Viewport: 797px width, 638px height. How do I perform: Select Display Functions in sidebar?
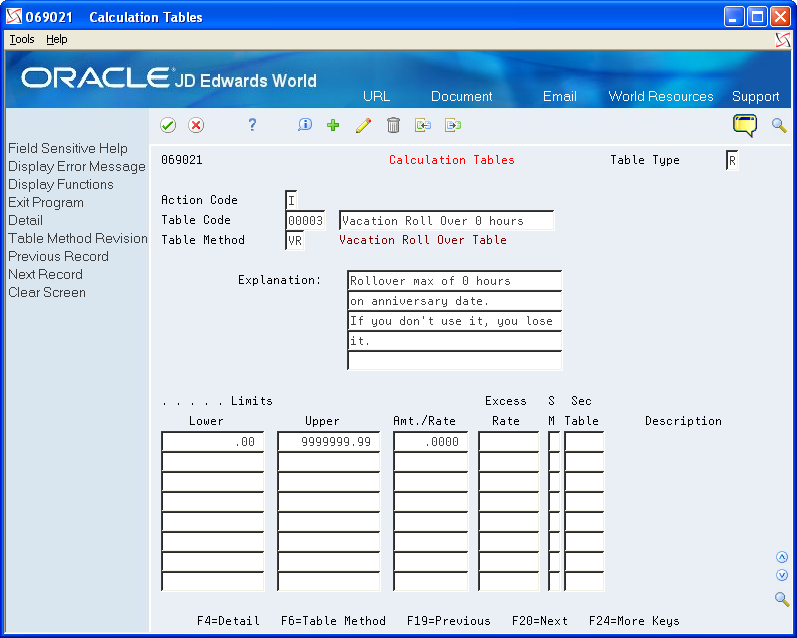pyautogui.click(x=60, y=184)
